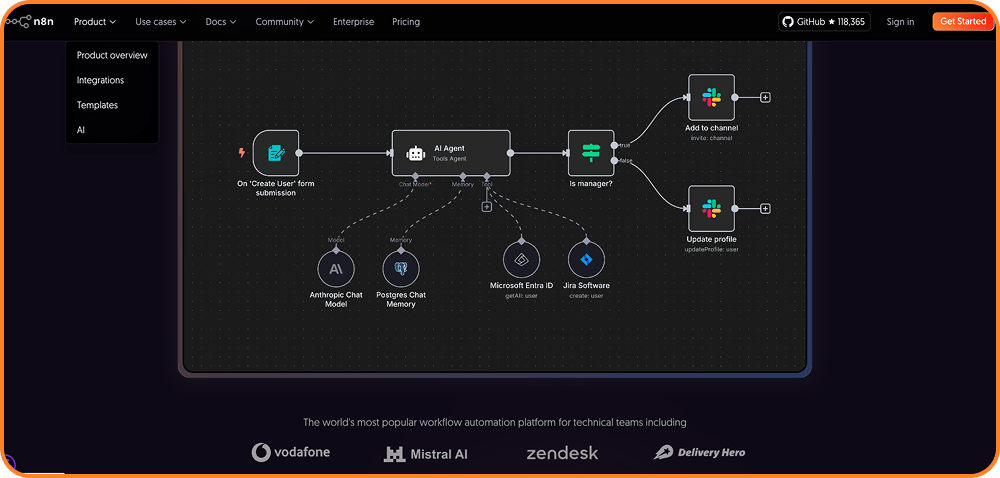The image size is (1000, 478).
Task: Click the Delivery Hero logo
Action: (x=699, y=453)
